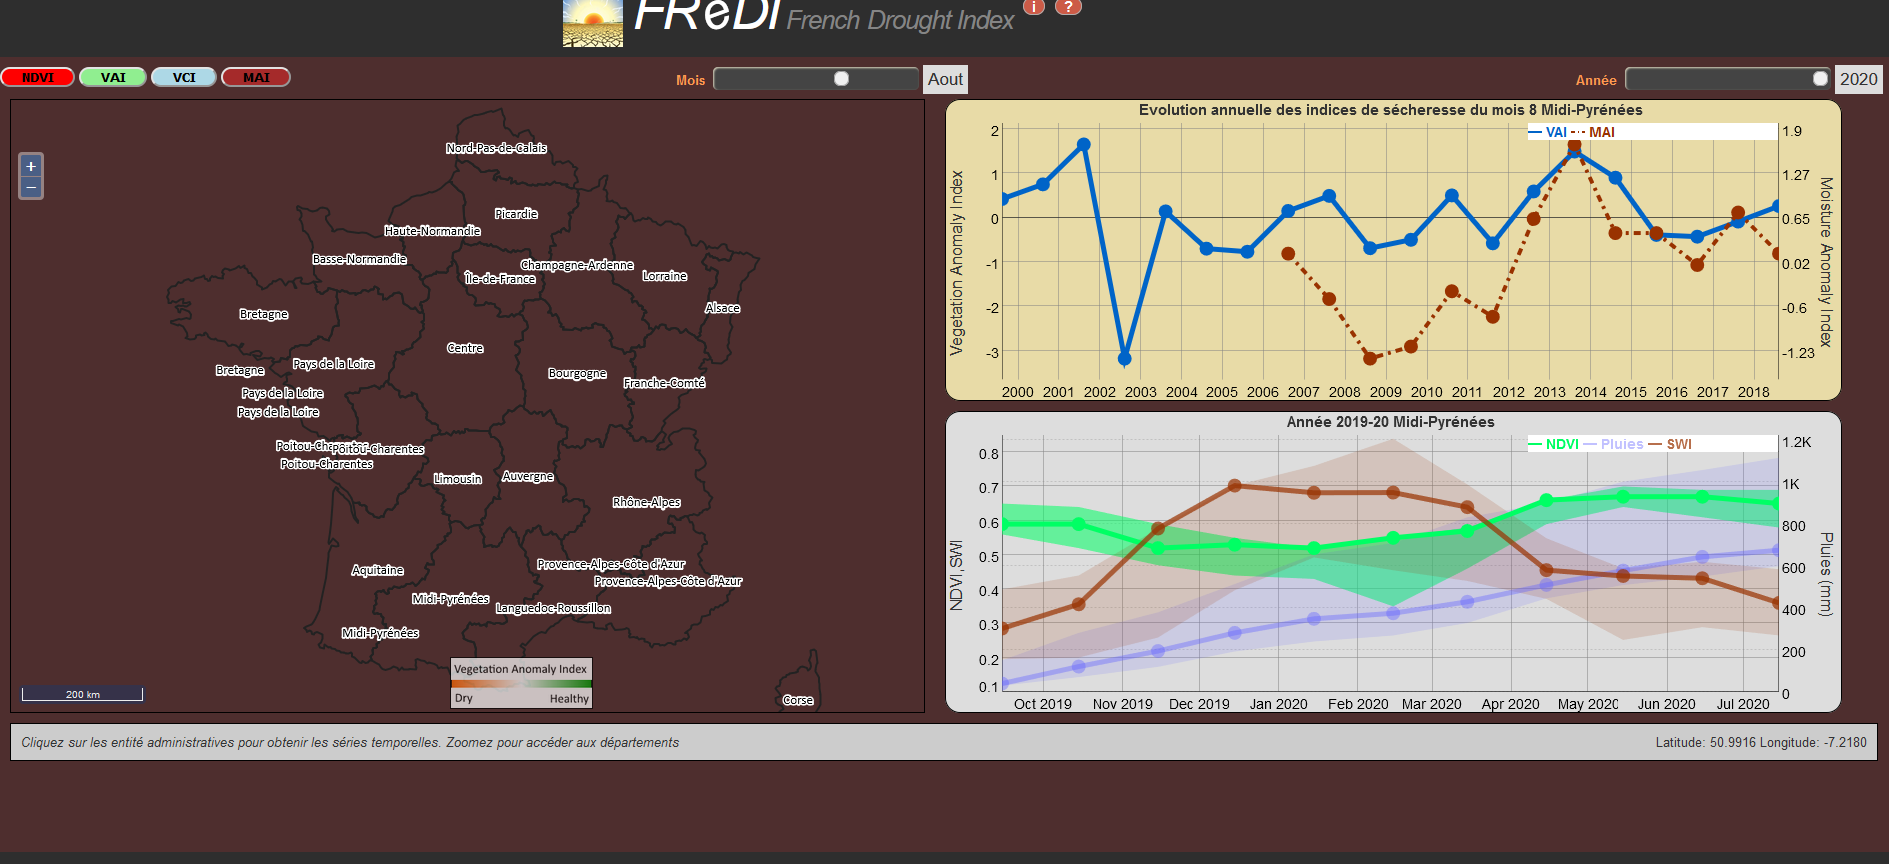
Task: Open the question mark help icon
Action: [1068, 7]
